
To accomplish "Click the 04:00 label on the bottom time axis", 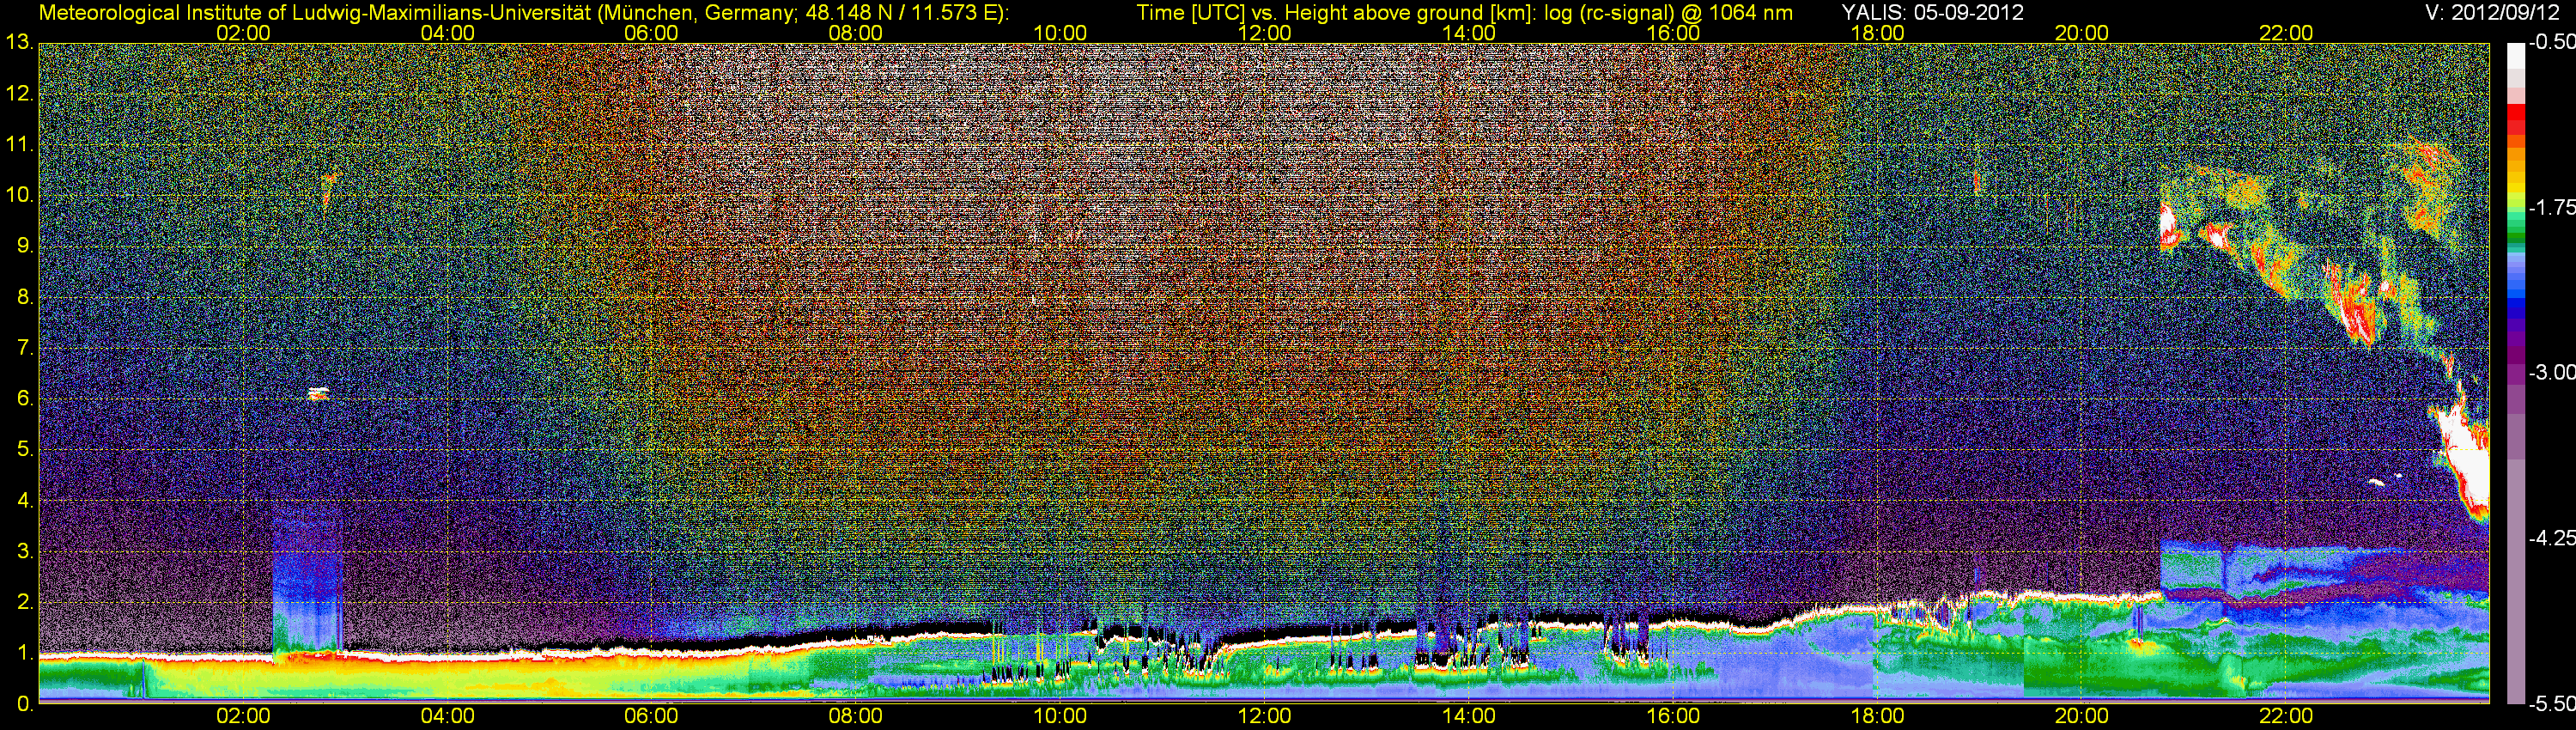I will click(447, 716).
